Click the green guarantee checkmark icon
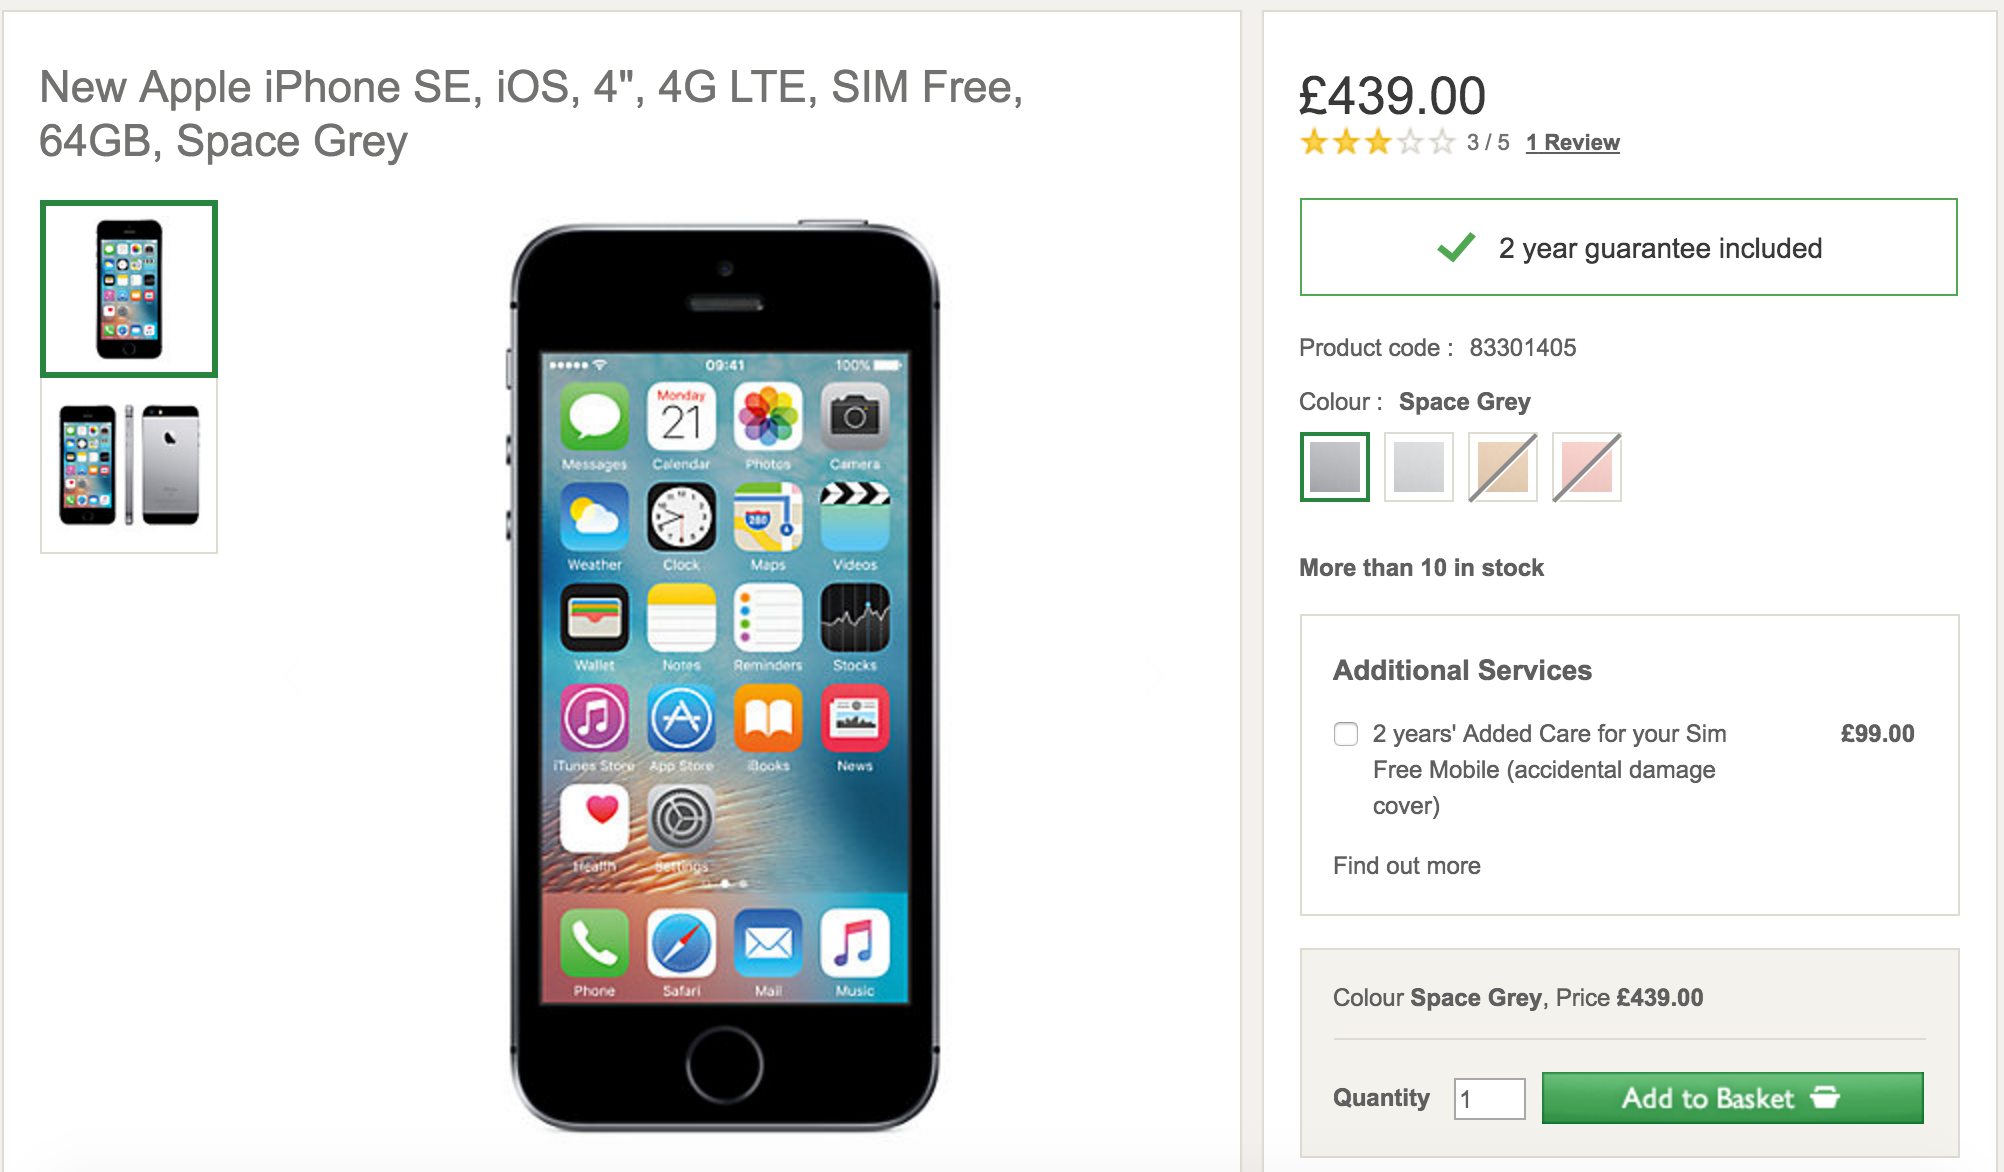 click(1455, 246)
